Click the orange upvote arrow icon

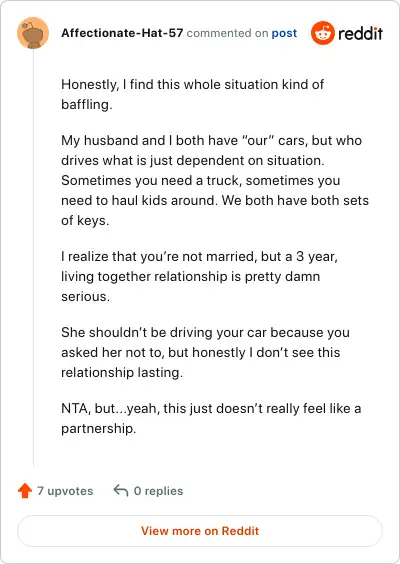coord(25,491)
